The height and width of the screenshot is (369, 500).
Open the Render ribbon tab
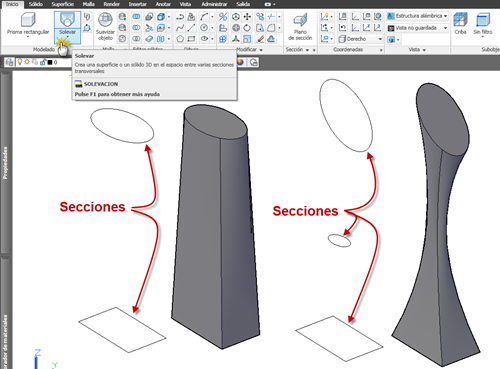(x=112, y=4)
